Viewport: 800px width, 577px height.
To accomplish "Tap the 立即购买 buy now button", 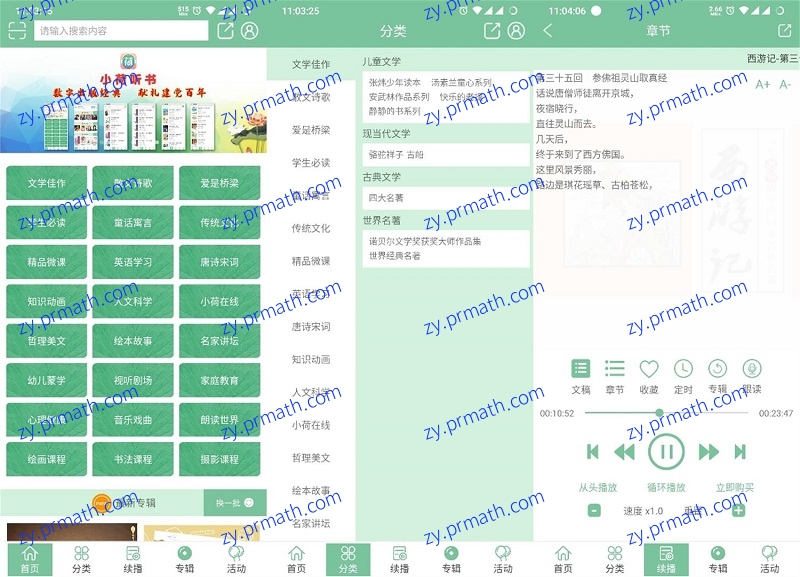I will click(x=736, y=490).
